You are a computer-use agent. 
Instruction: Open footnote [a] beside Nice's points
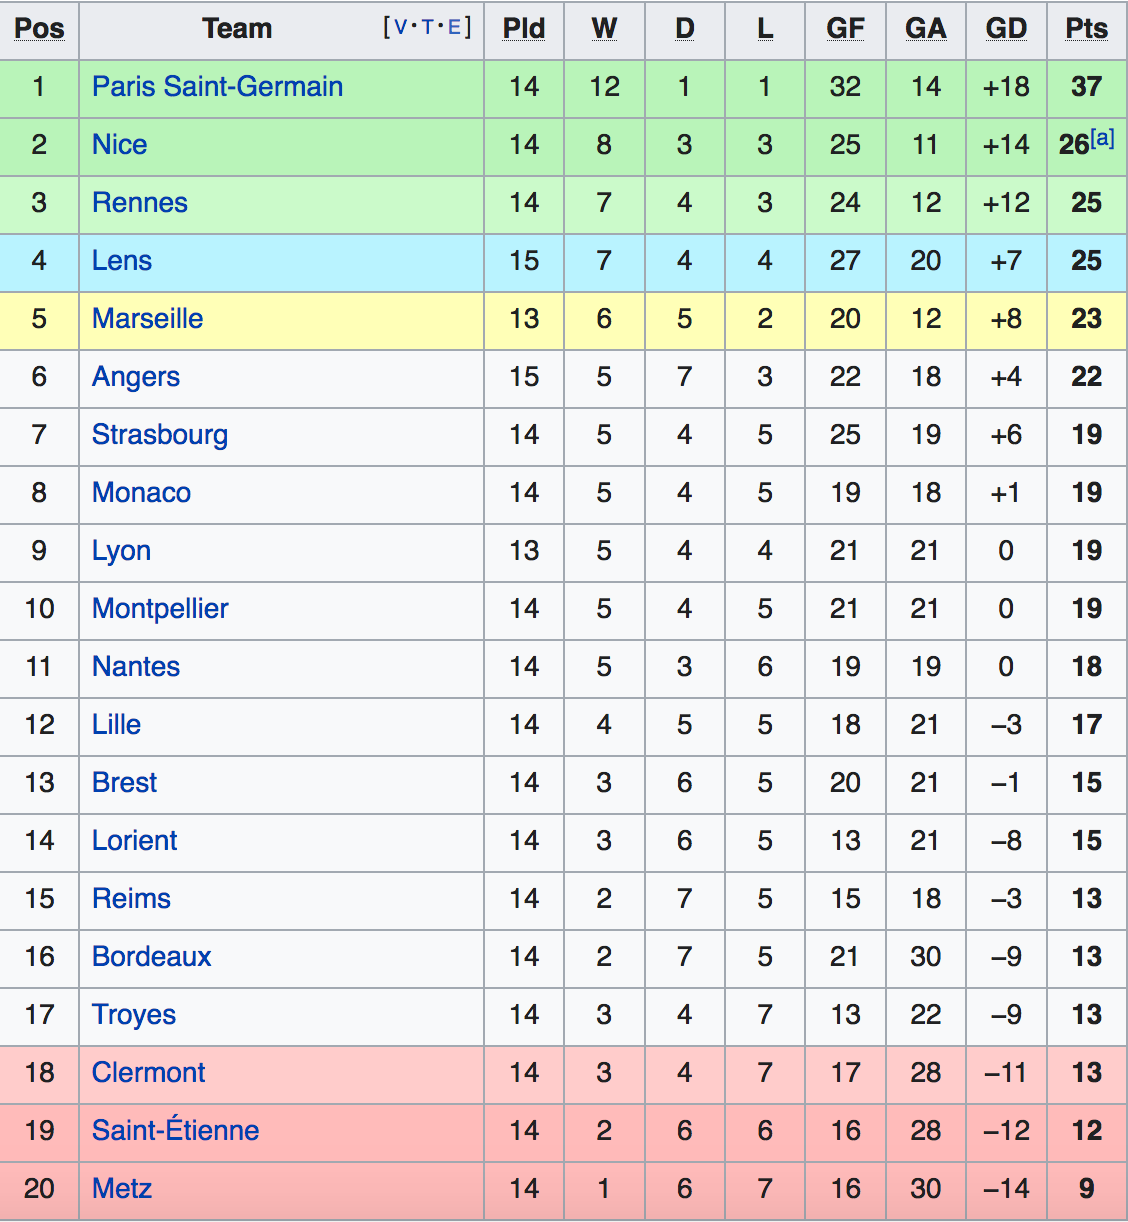tap(1102, 138)
